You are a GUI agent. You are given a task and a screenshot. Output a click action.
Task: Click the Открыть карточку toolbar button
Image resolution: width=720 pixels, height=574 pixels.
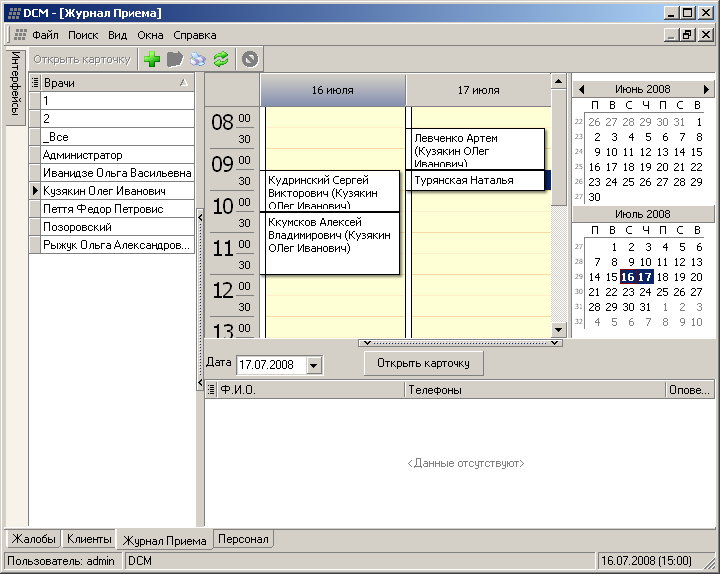click(x=82, y=59)
